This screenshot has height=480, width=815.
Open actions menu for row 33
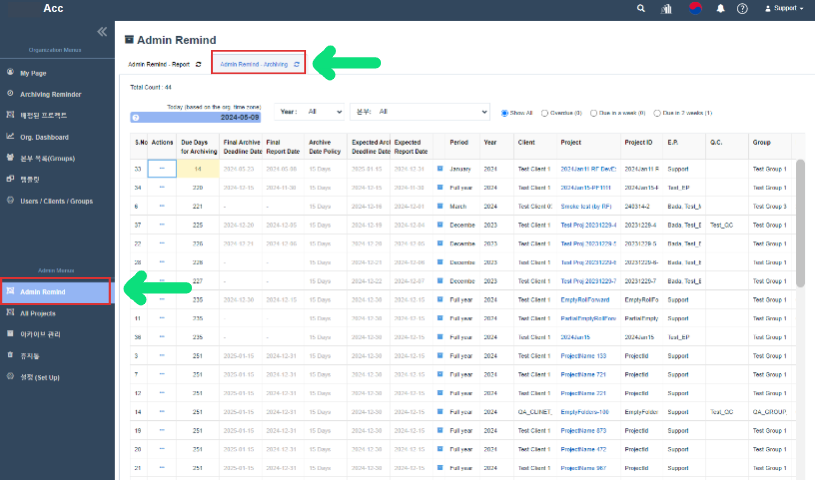click(162, 170)
